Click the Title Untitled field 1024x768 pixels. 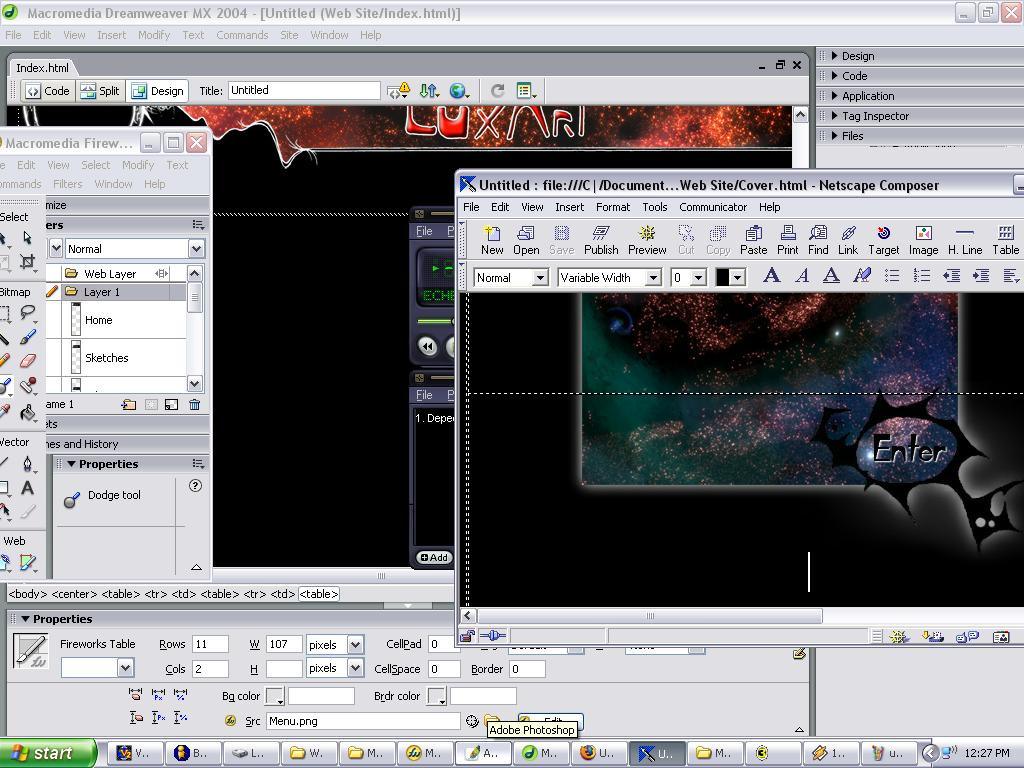click(x=304, y=90)
